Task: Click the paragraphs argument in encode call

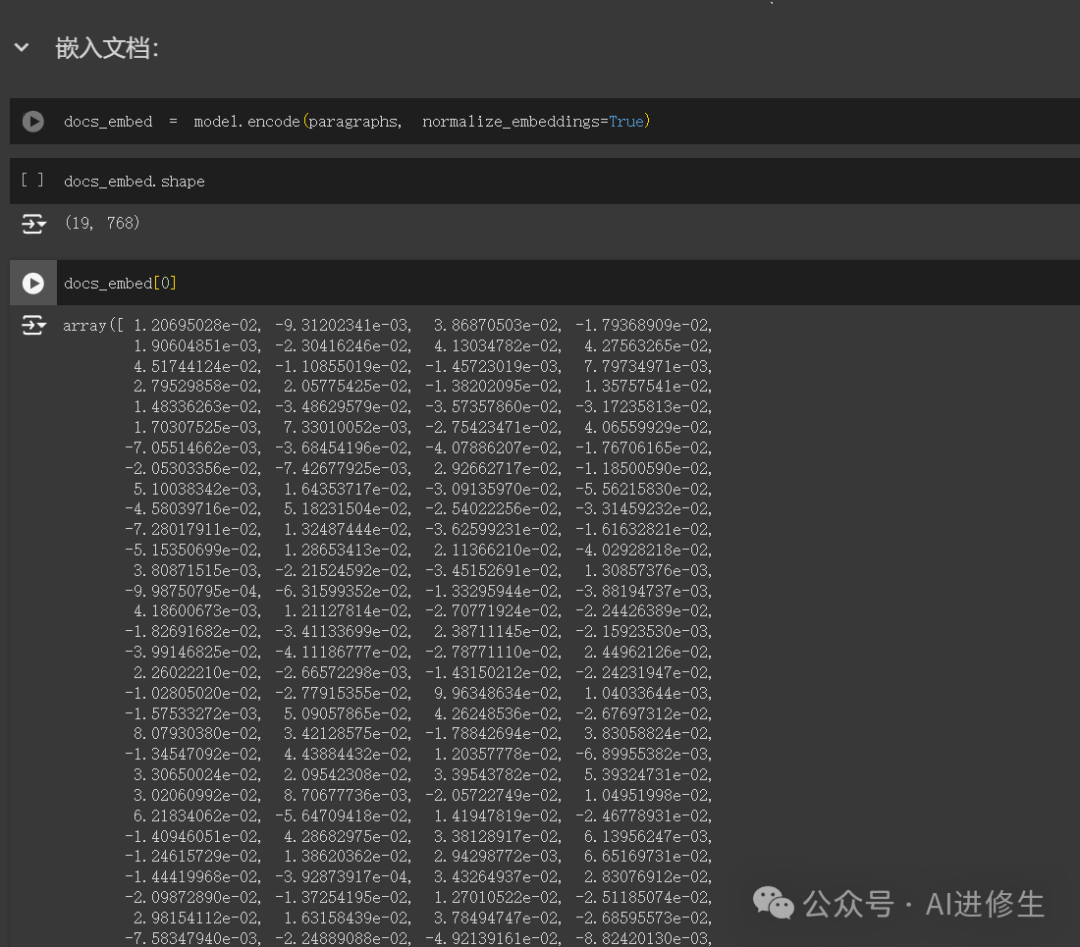Action: coord(353,121)
